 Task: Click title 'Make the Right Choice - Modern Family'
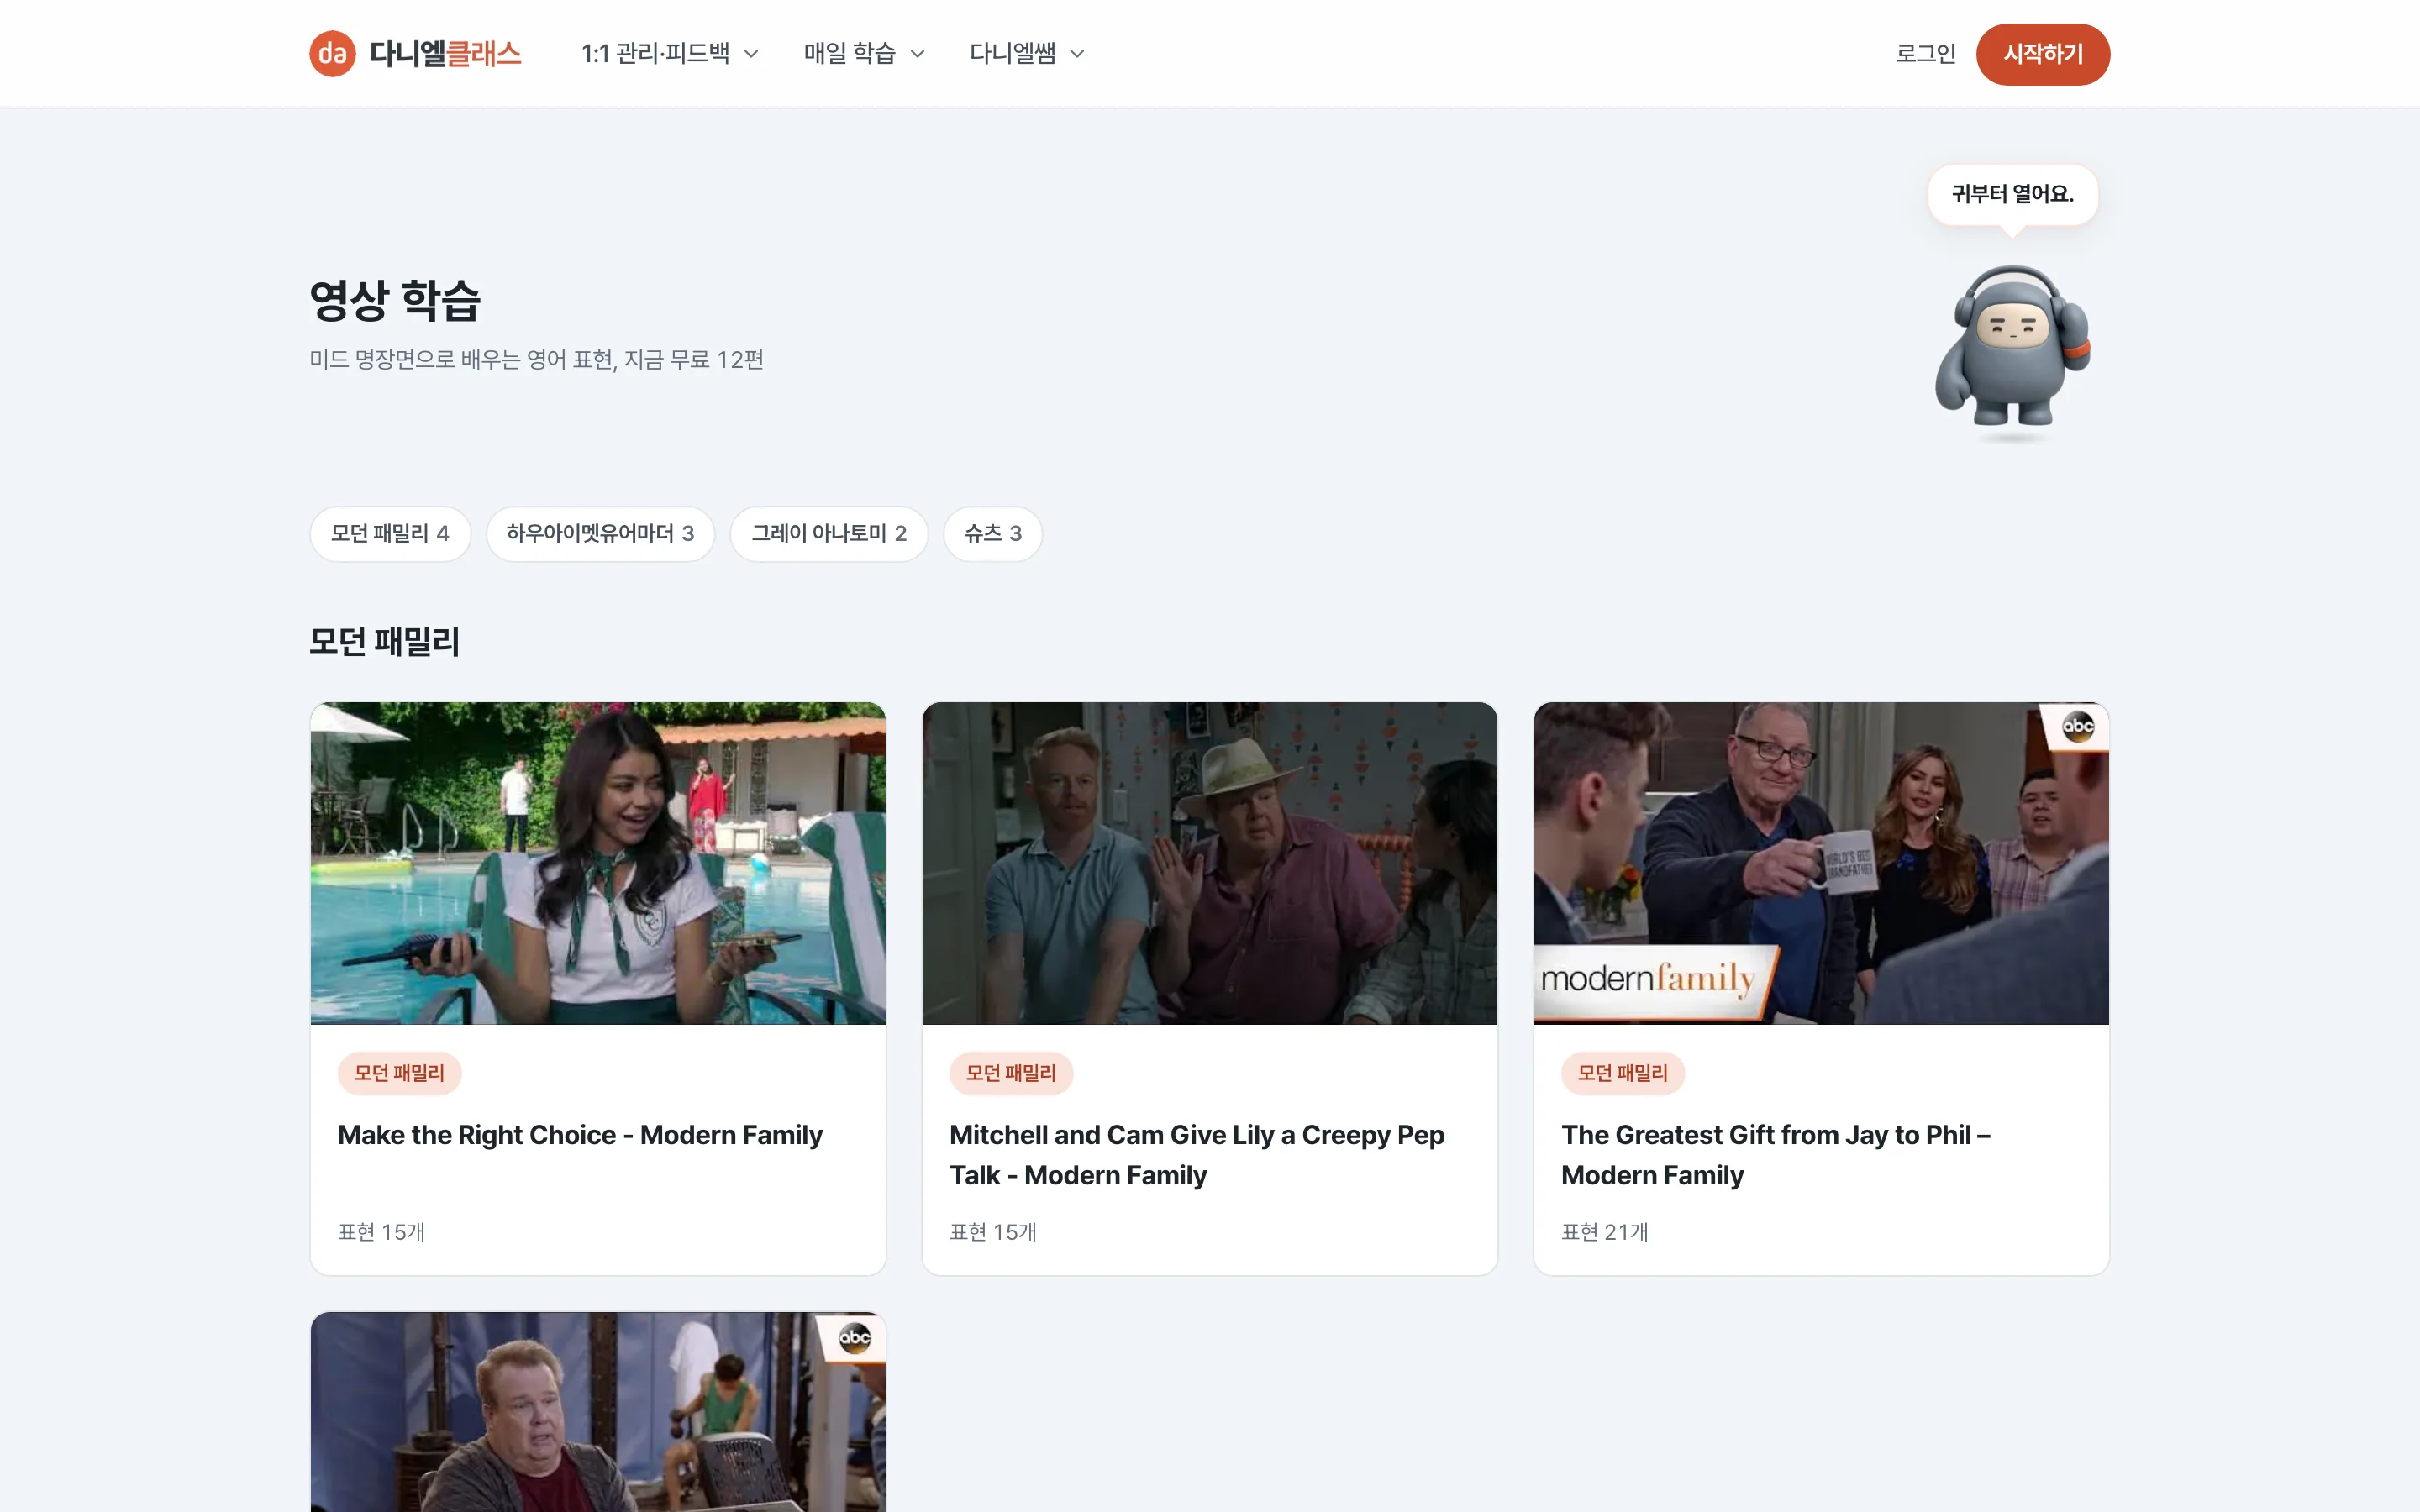click(580, 1135)
